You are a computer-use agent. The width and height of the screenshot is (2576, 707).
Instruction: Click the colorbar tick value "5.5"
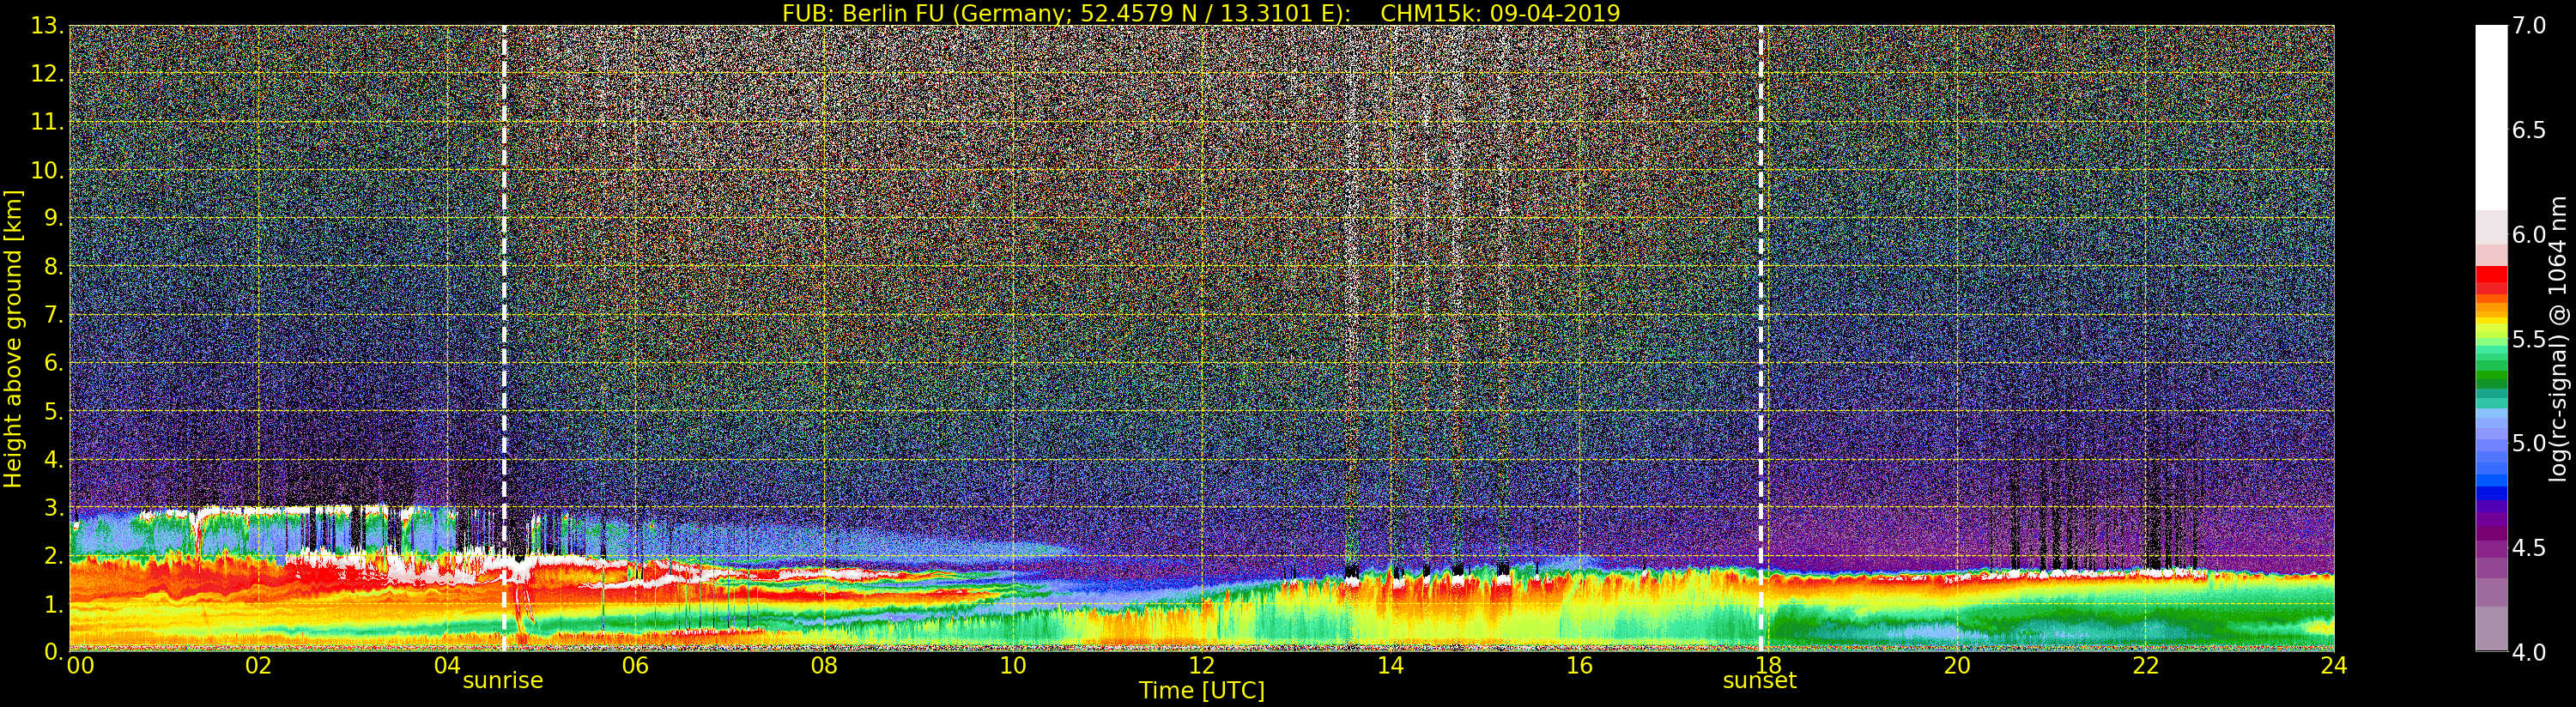point(2529,339)
